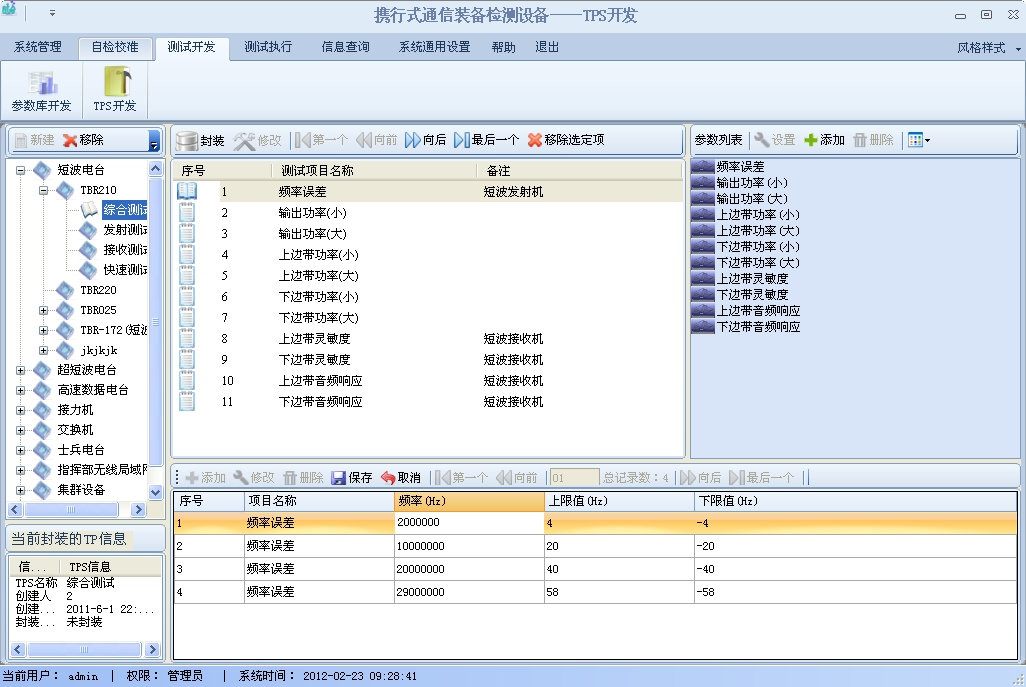Open the 系统通用设置 menu
Image resolution: width=1026 pixels, height=687 pixels.
pyautogui.click(x=434, y=47)
